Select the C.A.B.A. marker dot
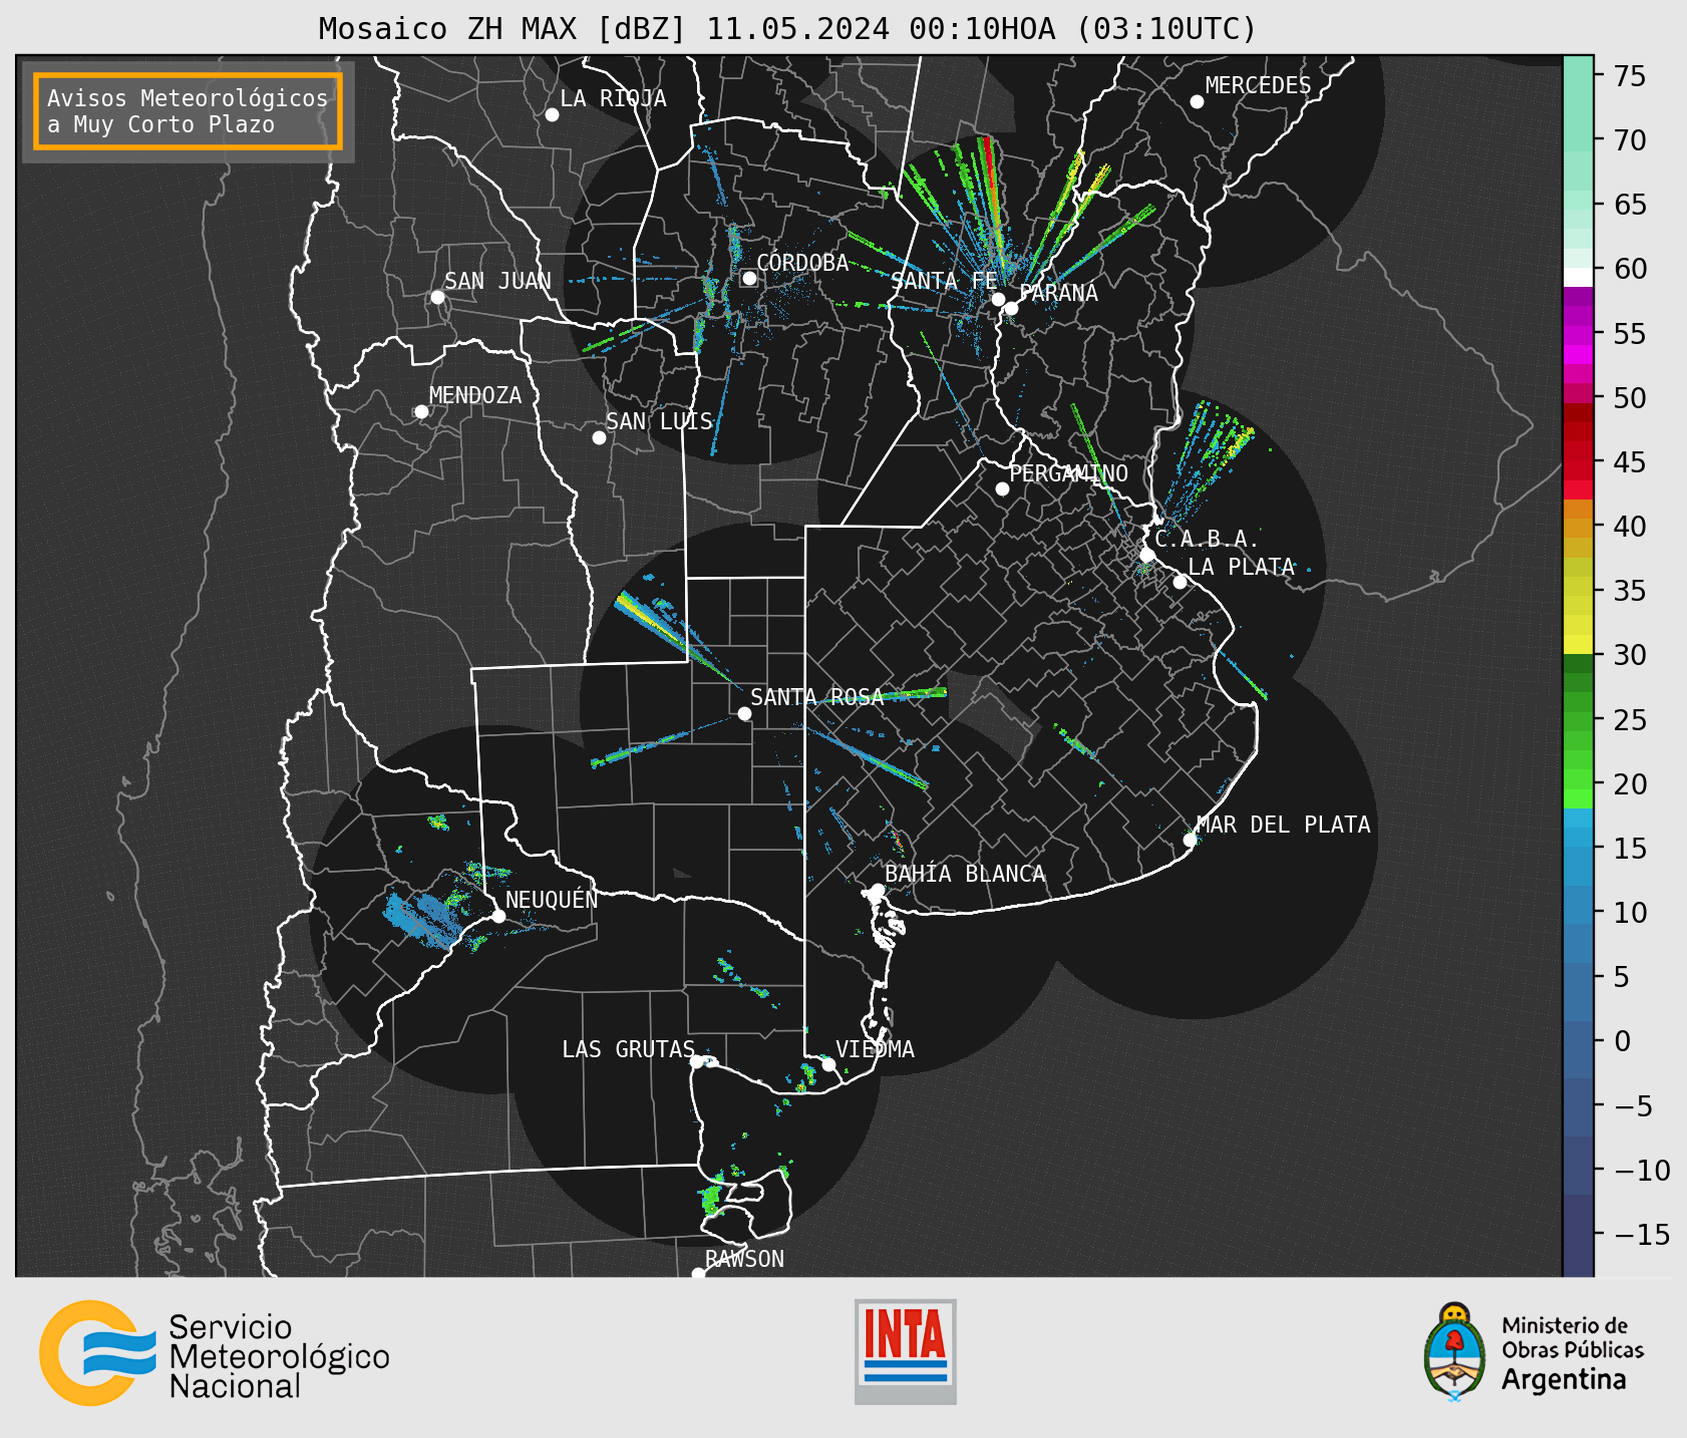 1147,555
